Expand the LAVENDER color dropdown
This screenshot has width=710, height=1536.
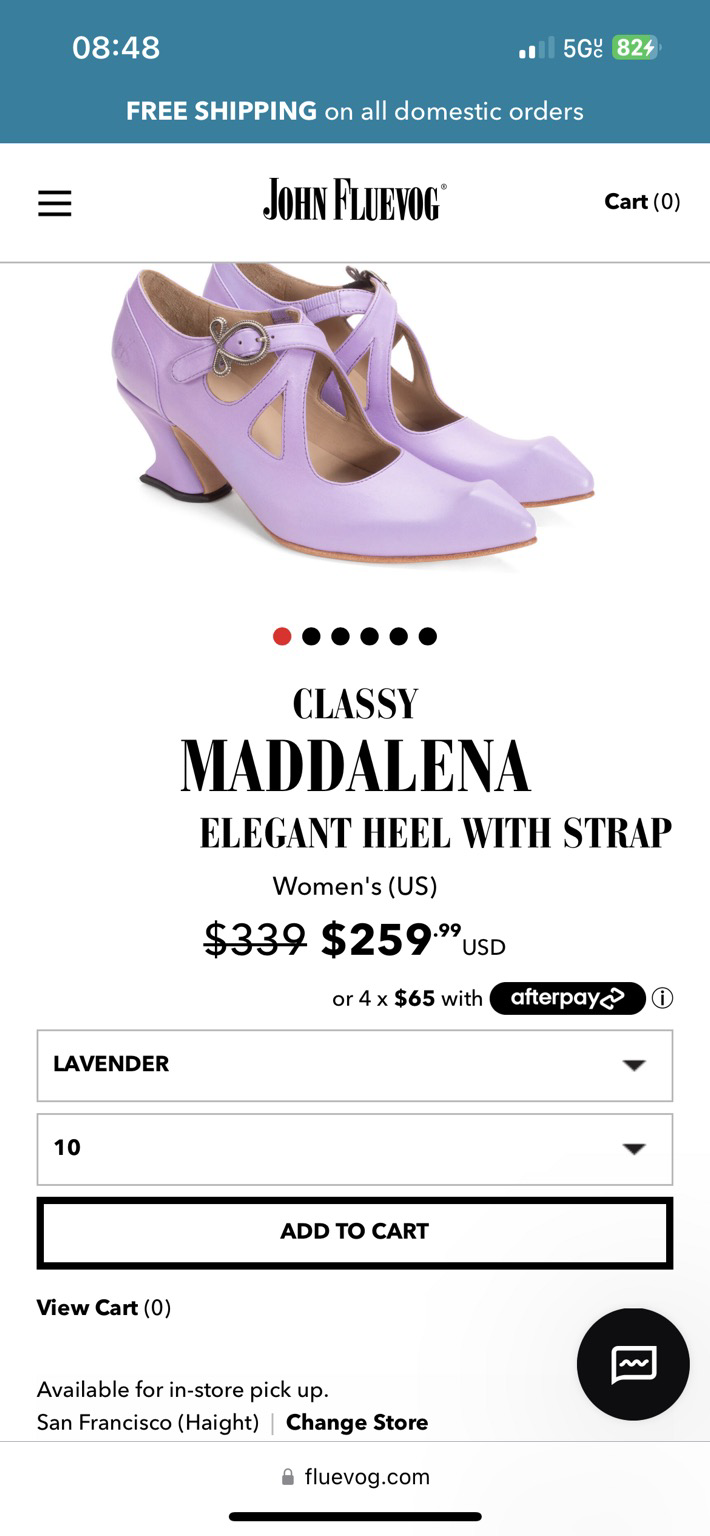click(x=355, y=1065)
